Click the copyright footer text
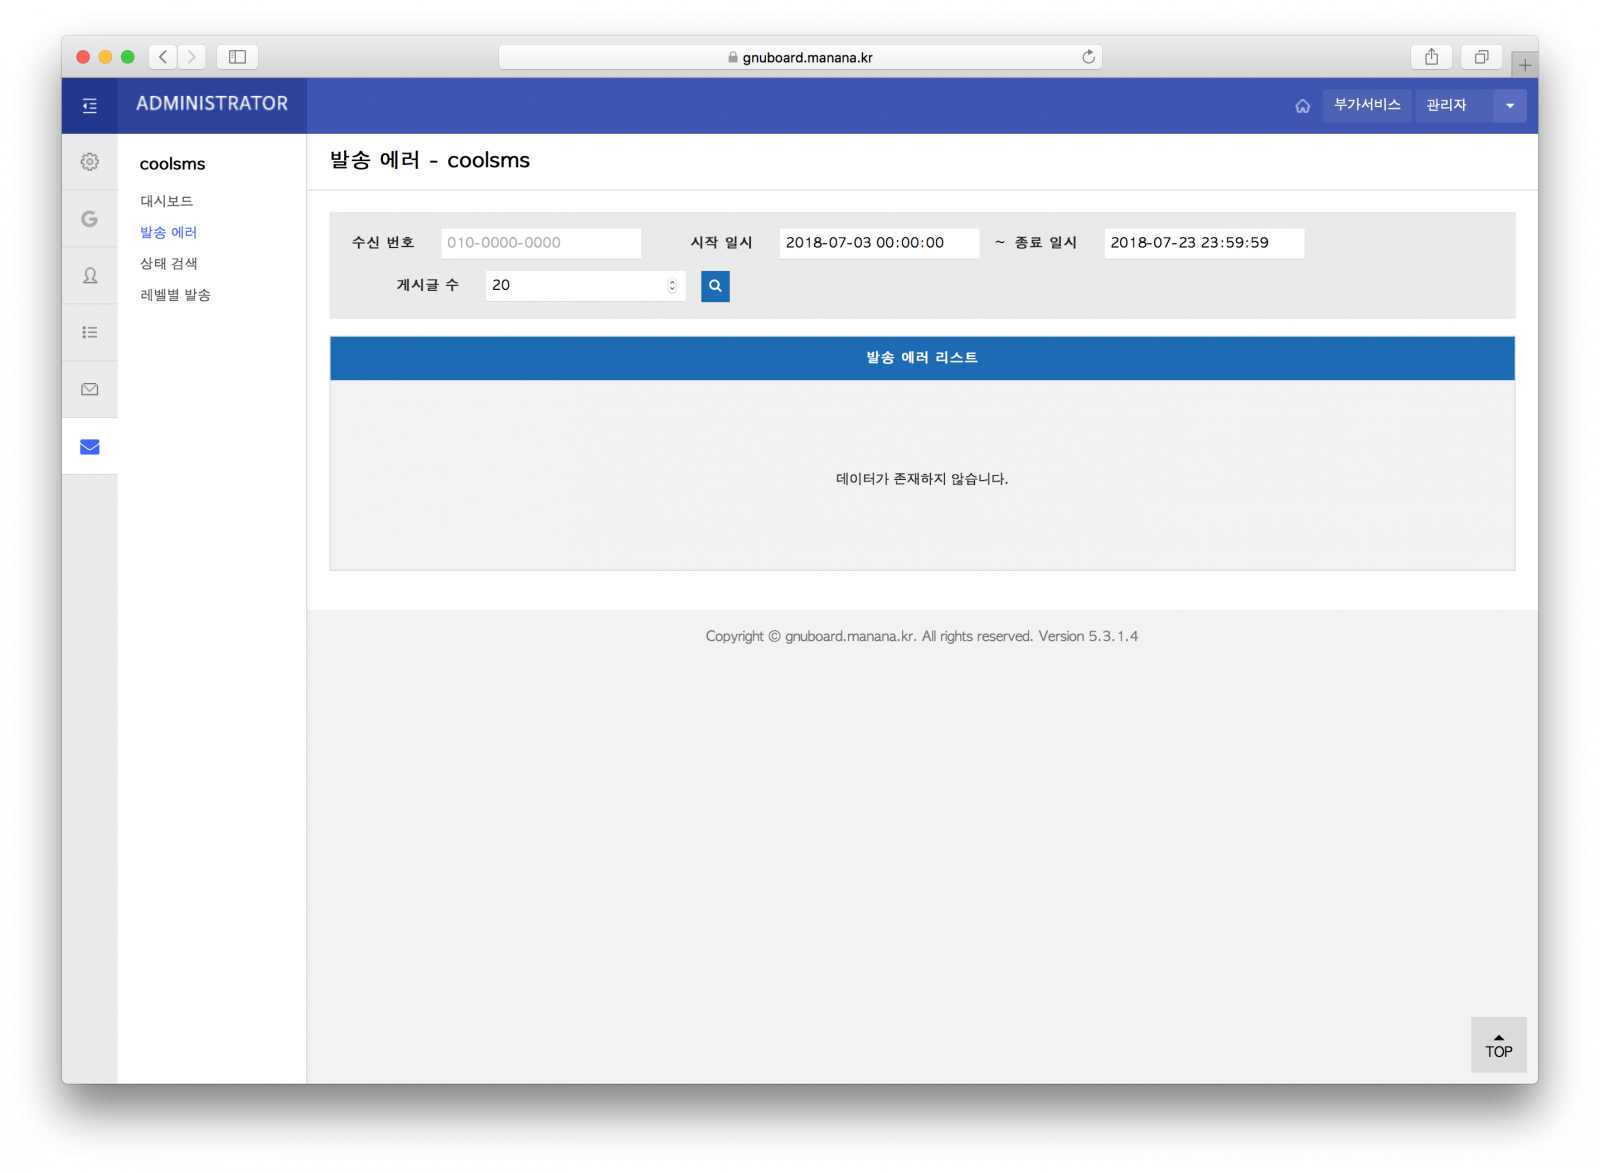This screenshot has height=1173, width=1600. point(922,636)
